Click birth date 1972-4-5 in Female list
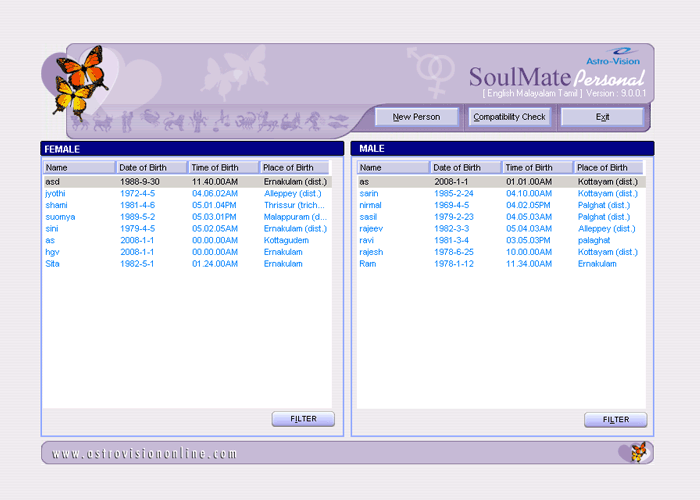Image resolution: width=700 pixels, height=500 pixels. [x=138, y=193]
